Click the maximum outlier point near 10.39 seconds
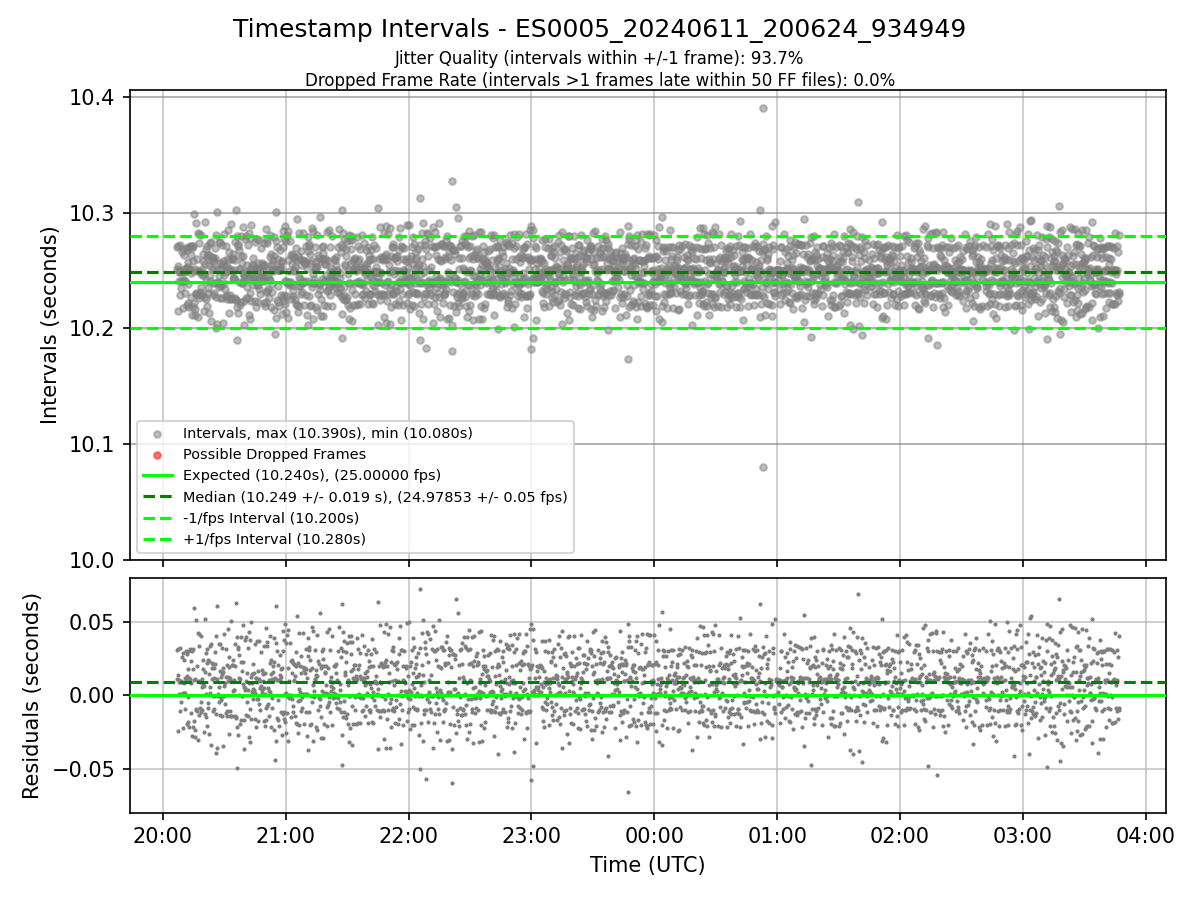Image resolution: width=1200 pixels, height=900 pixels. click(x=763, y=108)
